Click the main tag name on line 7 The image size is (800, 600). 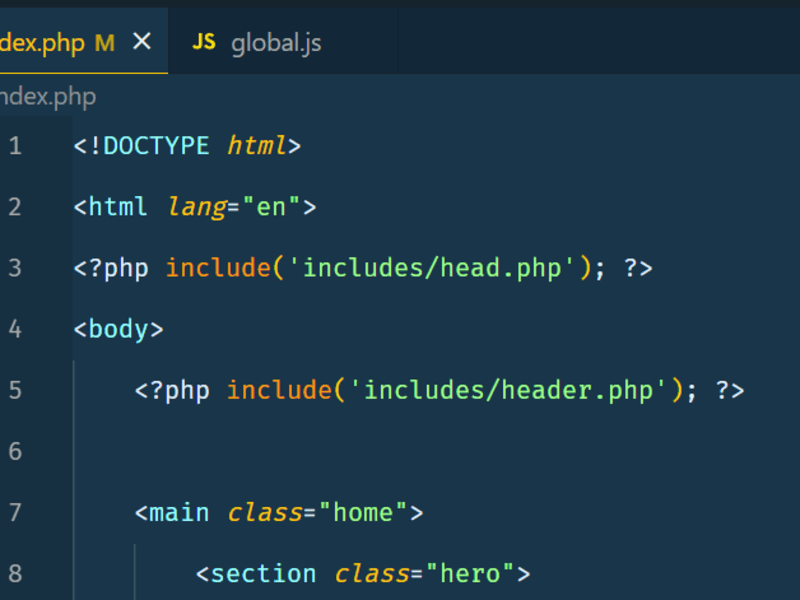pyautogui.click(x=179, y=513)
